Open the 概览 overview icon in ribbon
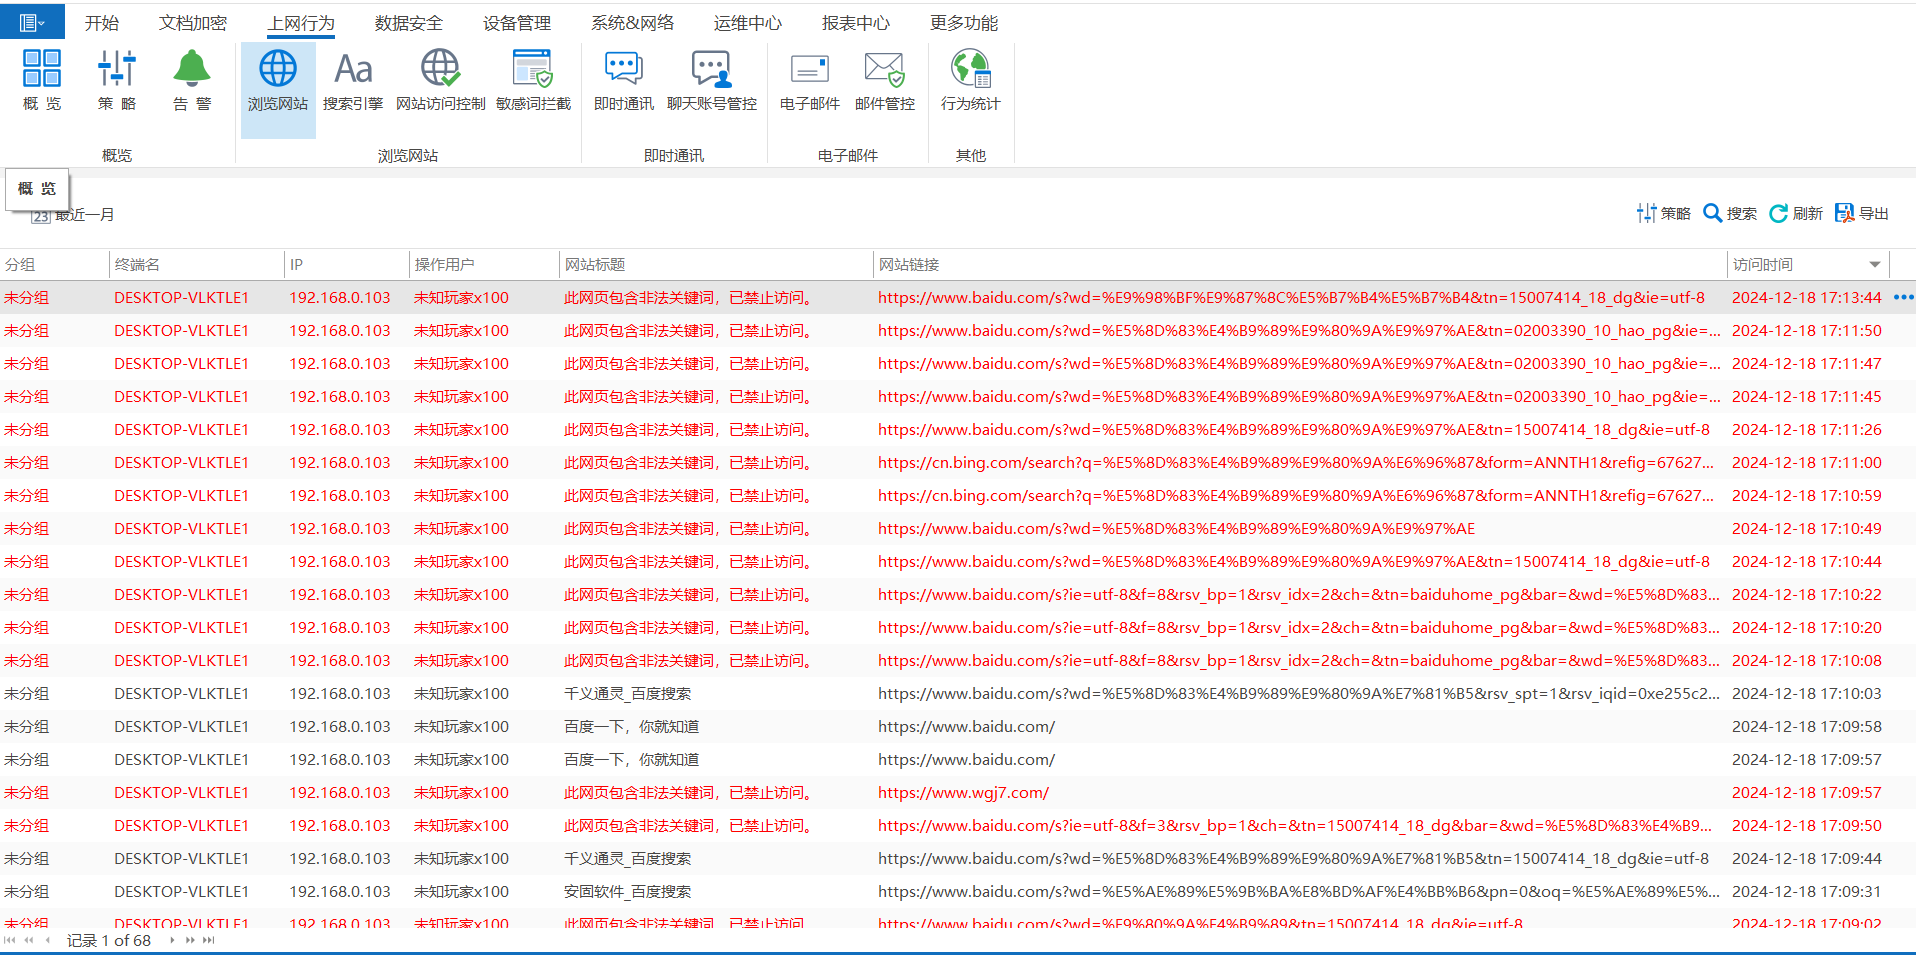 [42, 80]
